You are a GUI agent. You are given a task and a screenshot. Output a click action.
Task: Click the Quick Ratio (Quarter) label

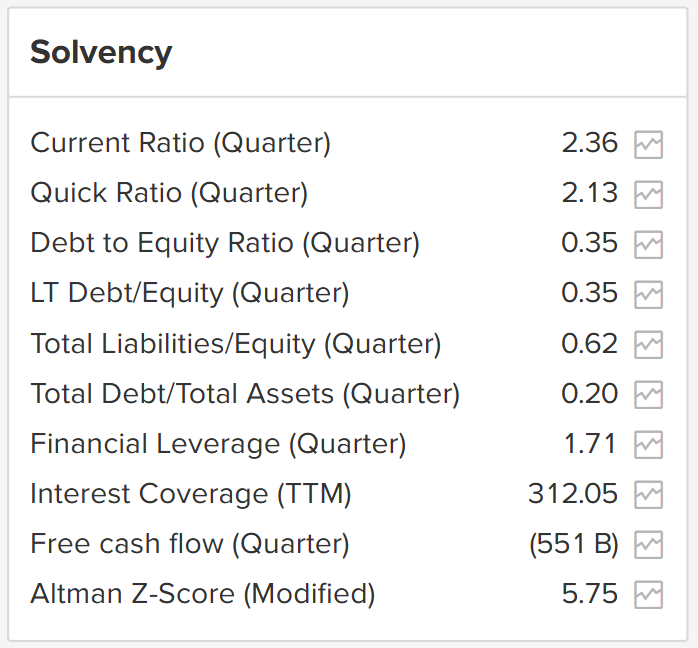click(x=169, y=193)
